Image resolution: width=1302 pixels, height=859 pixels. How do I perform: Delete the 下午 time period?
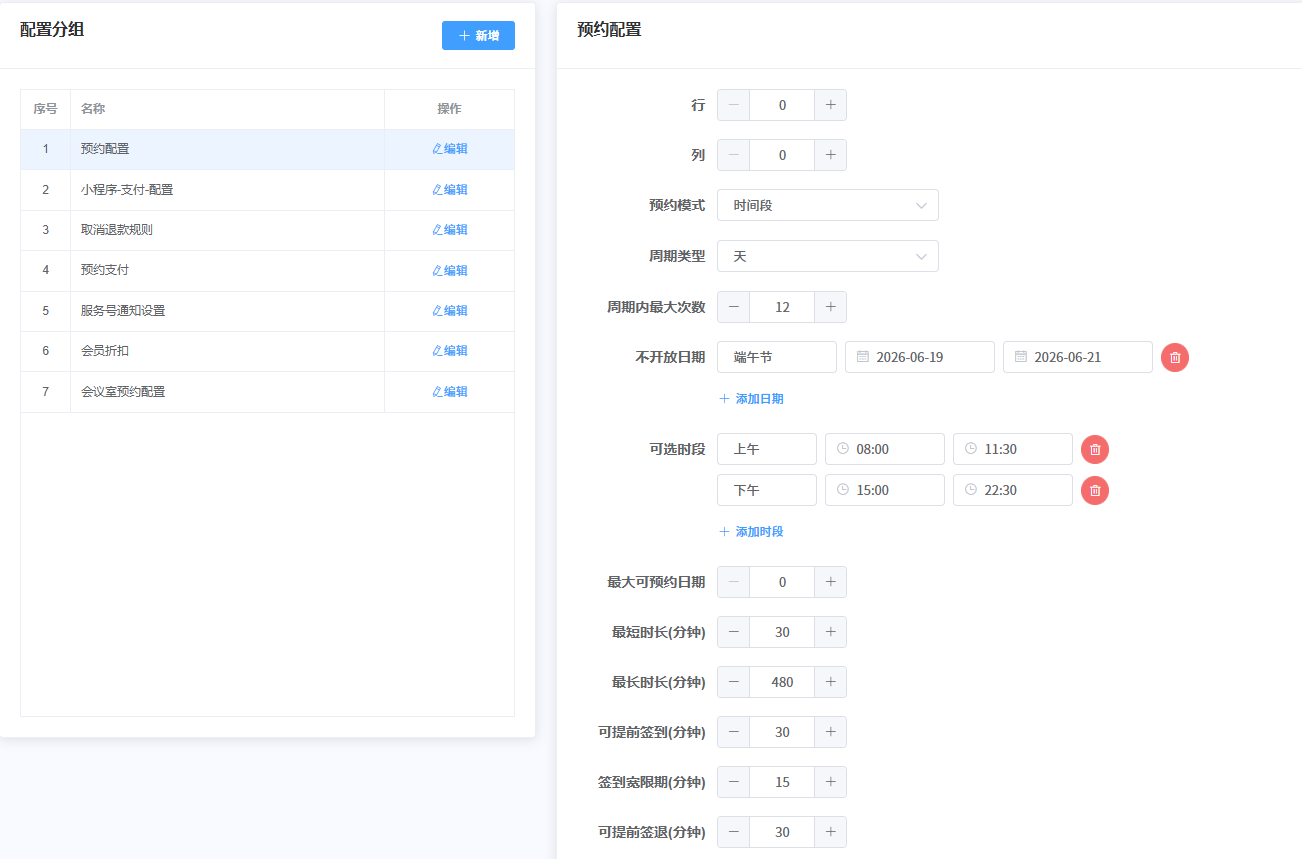1095,491
